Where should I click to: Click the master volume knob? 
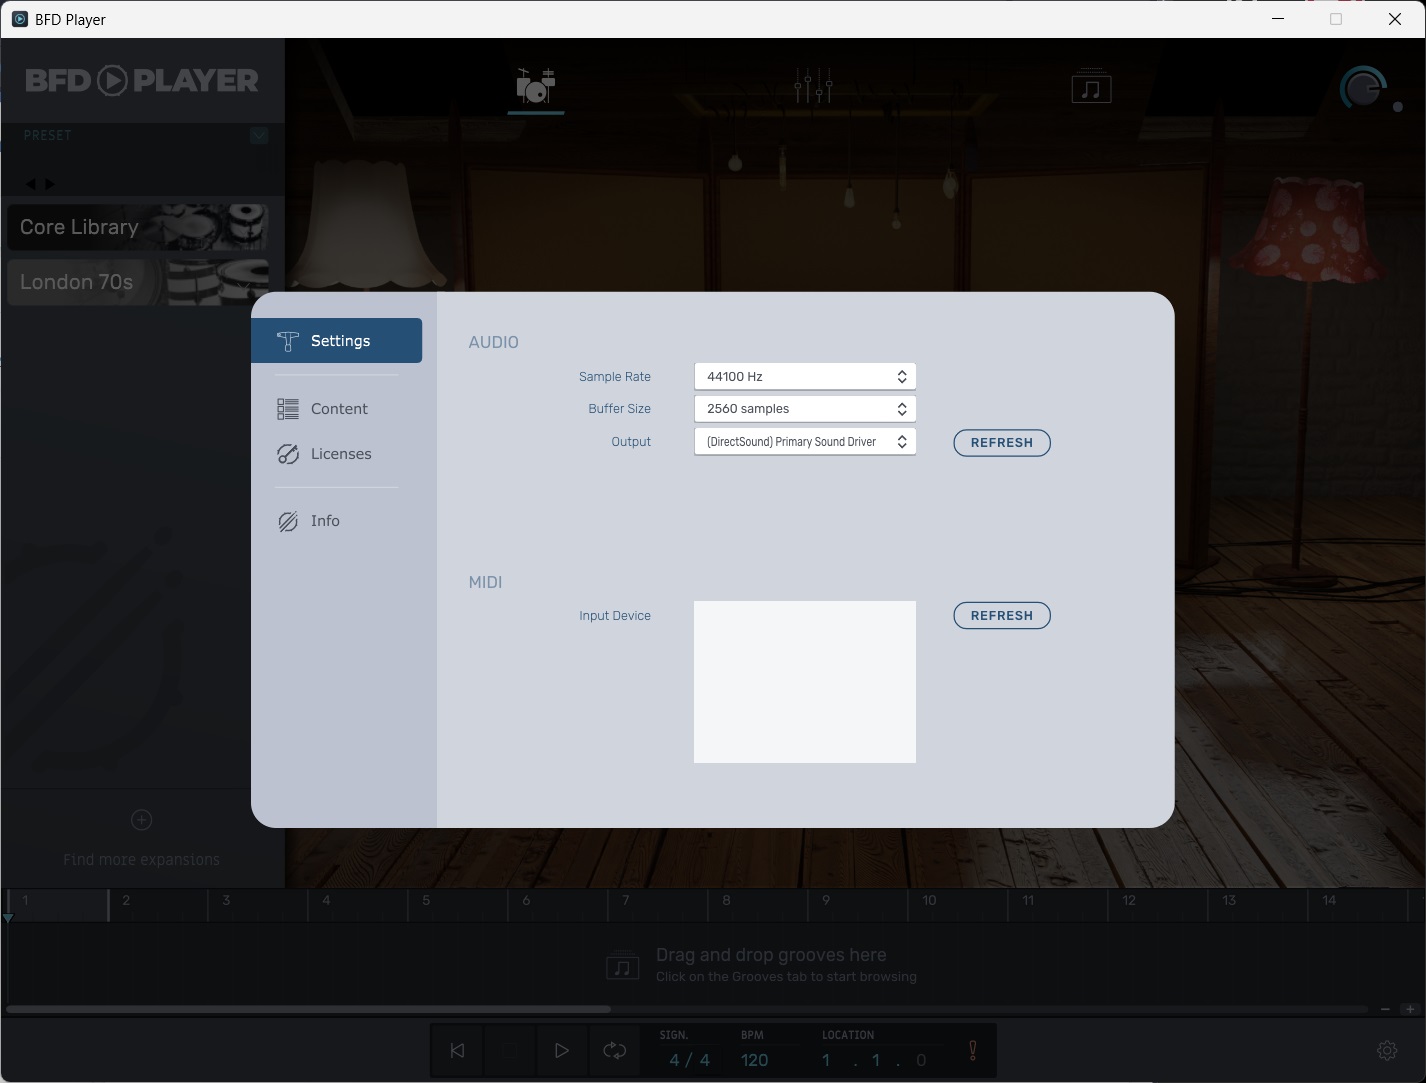(x=1362, y=89)
